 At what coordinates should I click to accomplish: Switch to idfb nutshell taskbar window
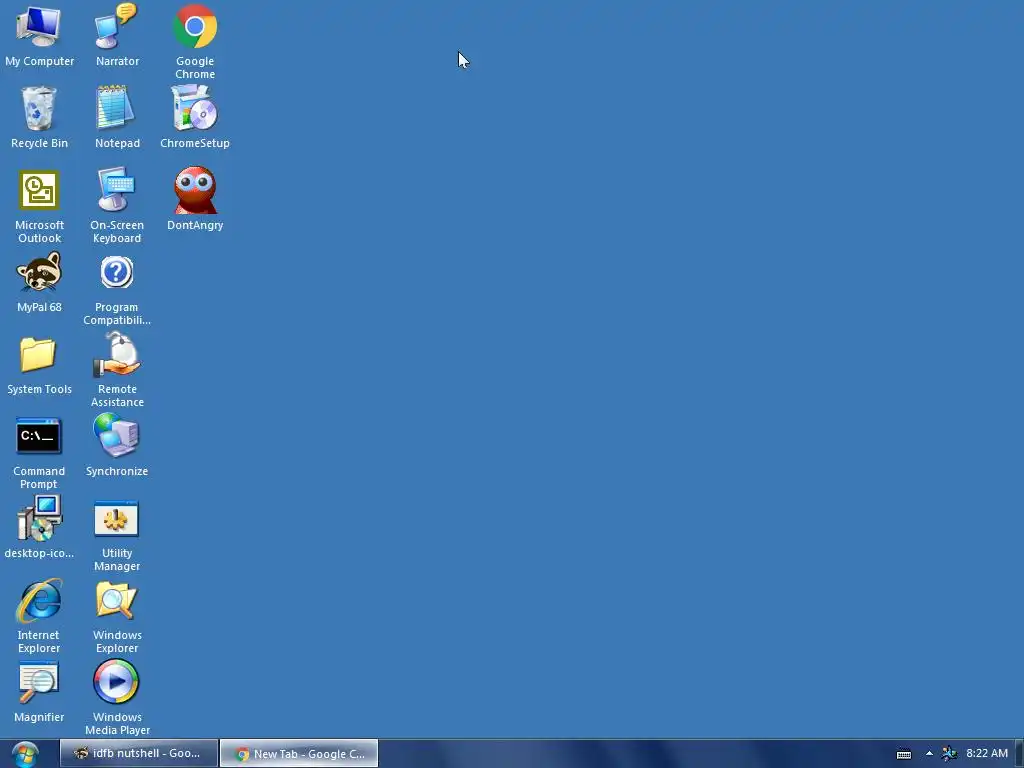pos(138,753)
